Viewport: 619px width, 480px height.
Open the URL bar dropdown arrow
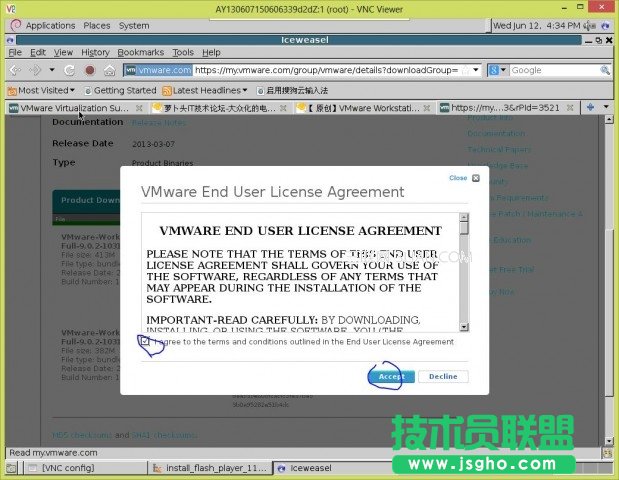click(476, 70)
